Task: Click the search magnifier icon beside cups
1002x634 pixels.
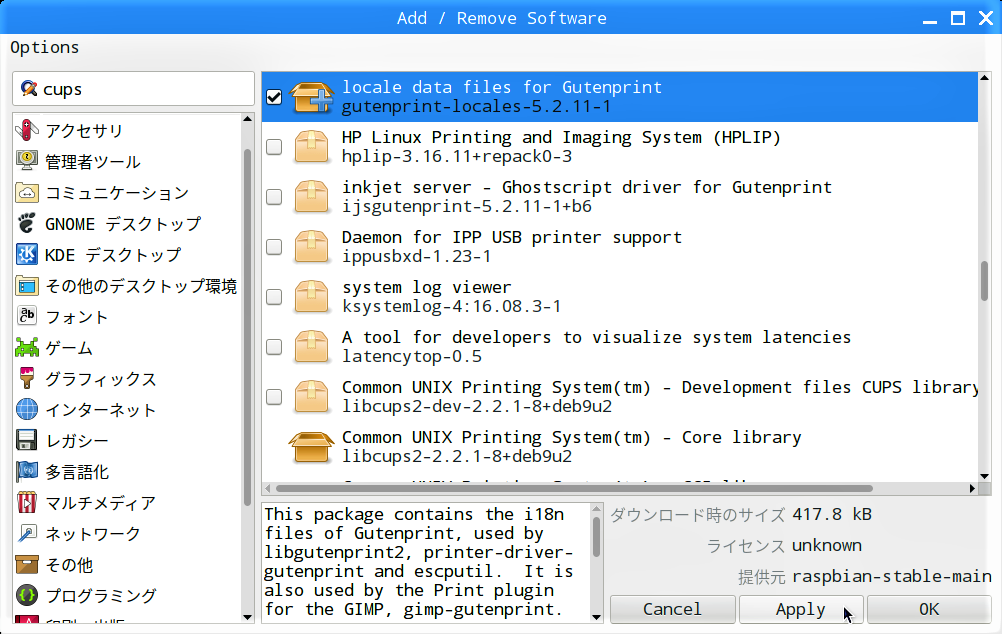Action: click(28, 88)
